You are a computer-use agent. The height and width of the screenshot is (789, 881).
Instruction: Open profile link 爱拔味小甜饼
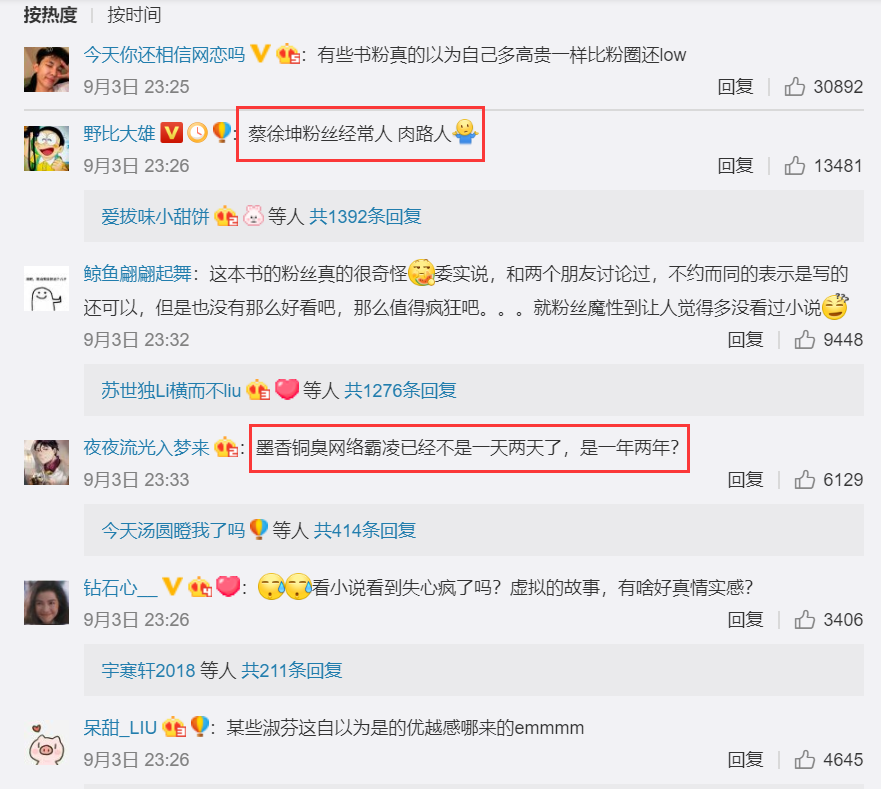pos(155,216)
